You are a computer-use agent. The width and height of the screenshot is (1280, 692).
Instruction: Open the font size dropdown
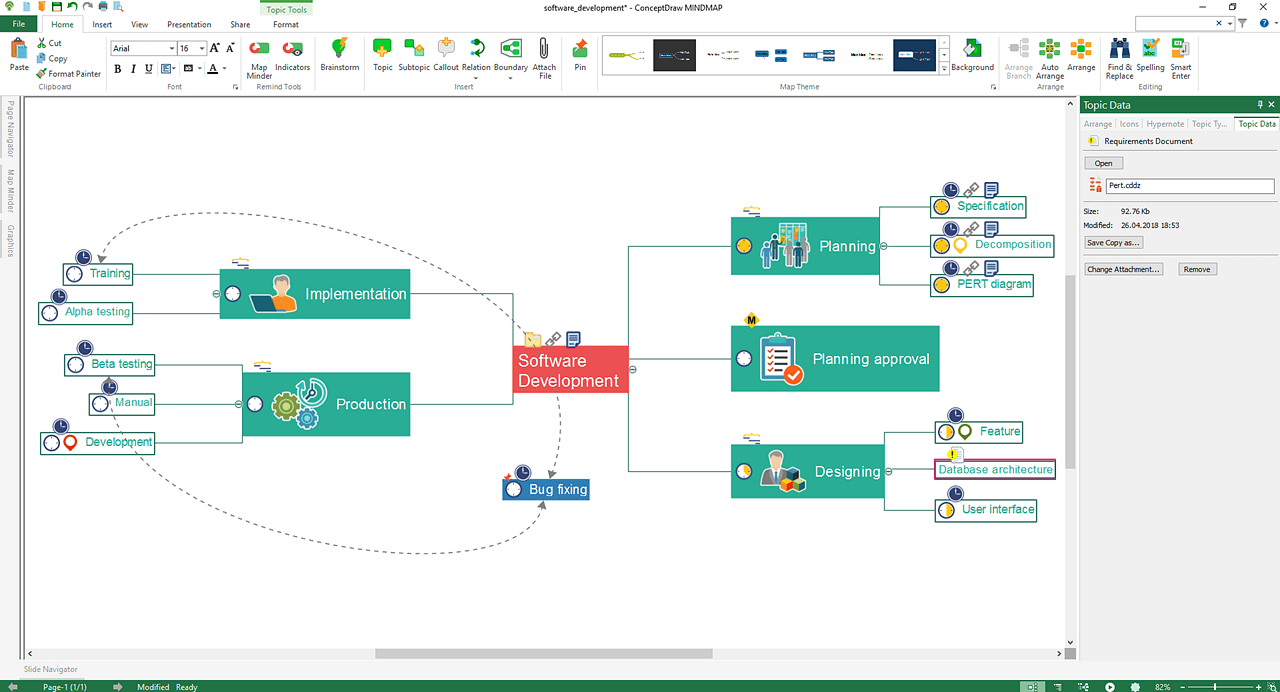coord(200,47)
